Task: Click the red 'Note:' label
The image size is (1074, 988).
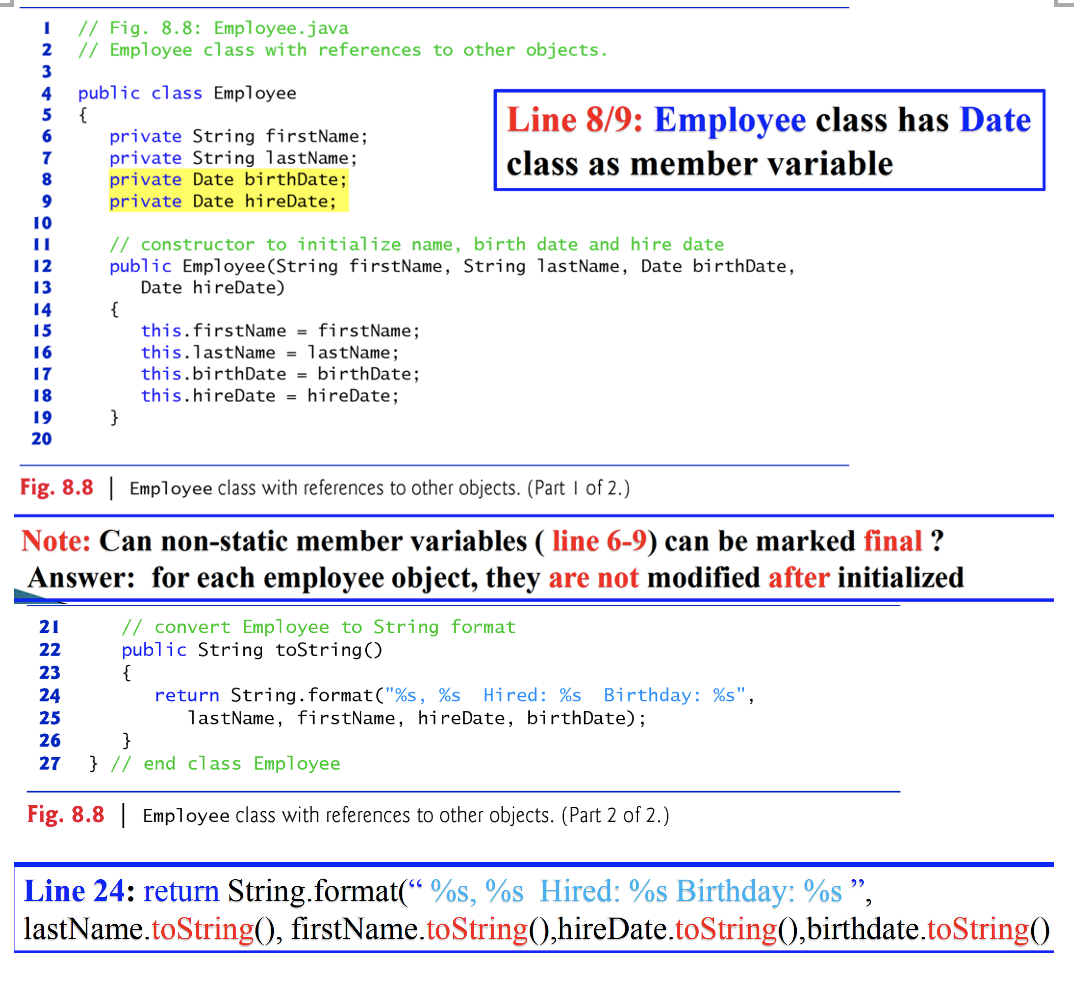Action: [x=55, y=541]
